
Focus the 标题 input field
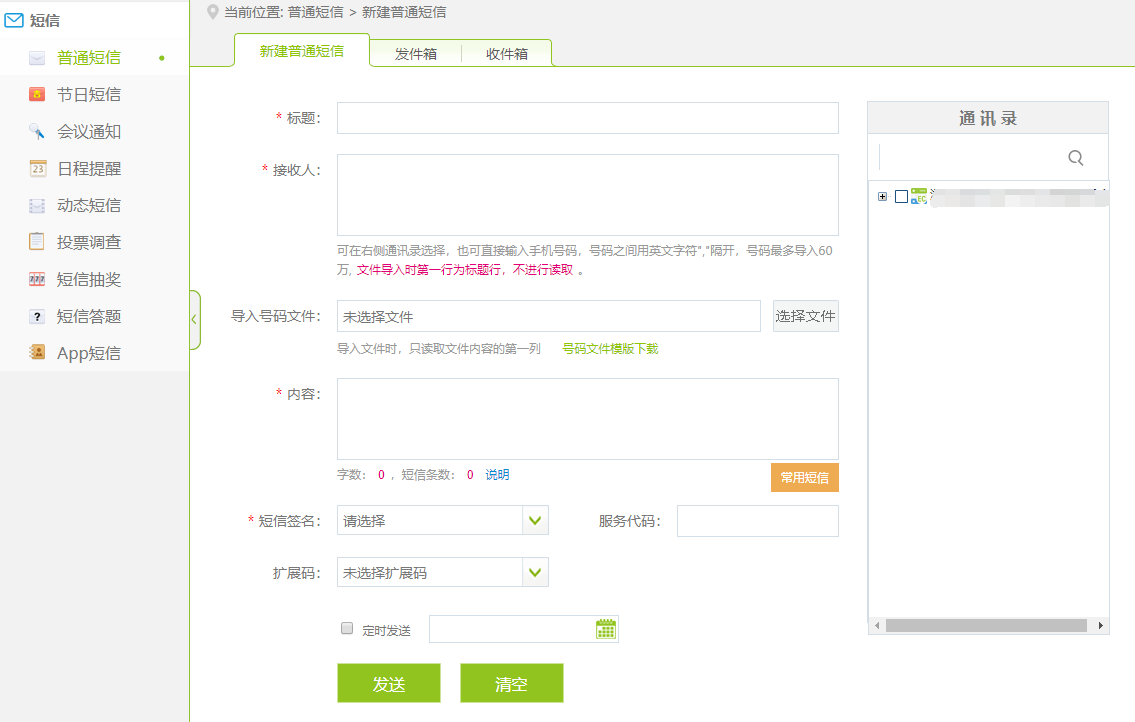pos(588,118)
